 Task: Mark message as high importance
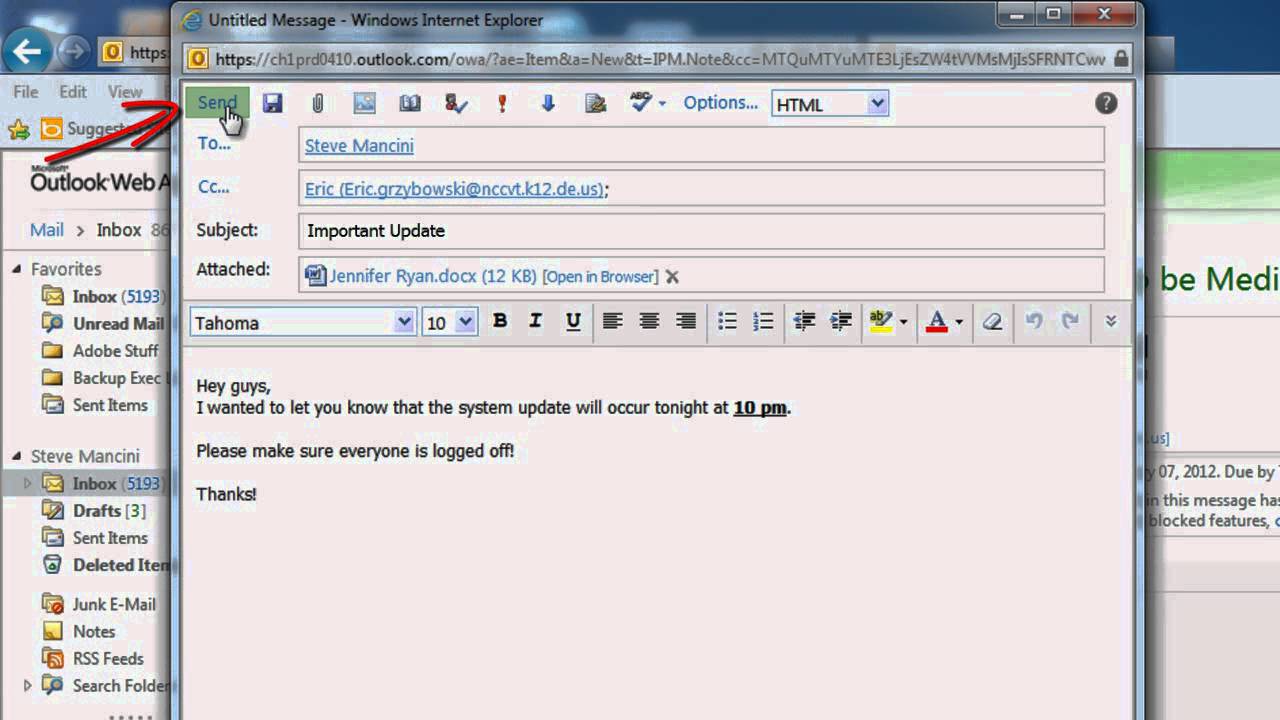pos(502,103)
